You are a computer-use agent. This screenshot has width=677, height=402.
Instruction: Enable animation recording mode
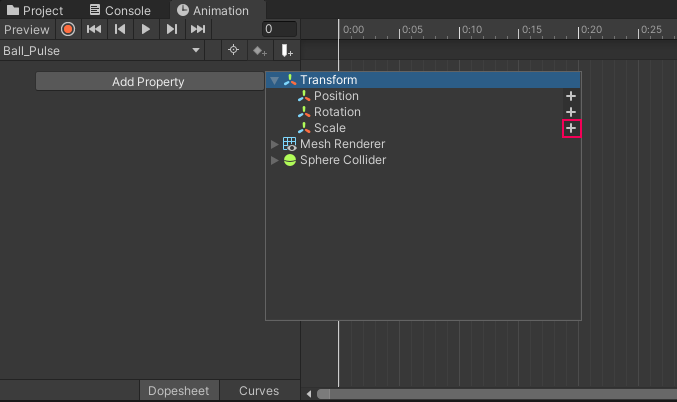click(68, 29)
